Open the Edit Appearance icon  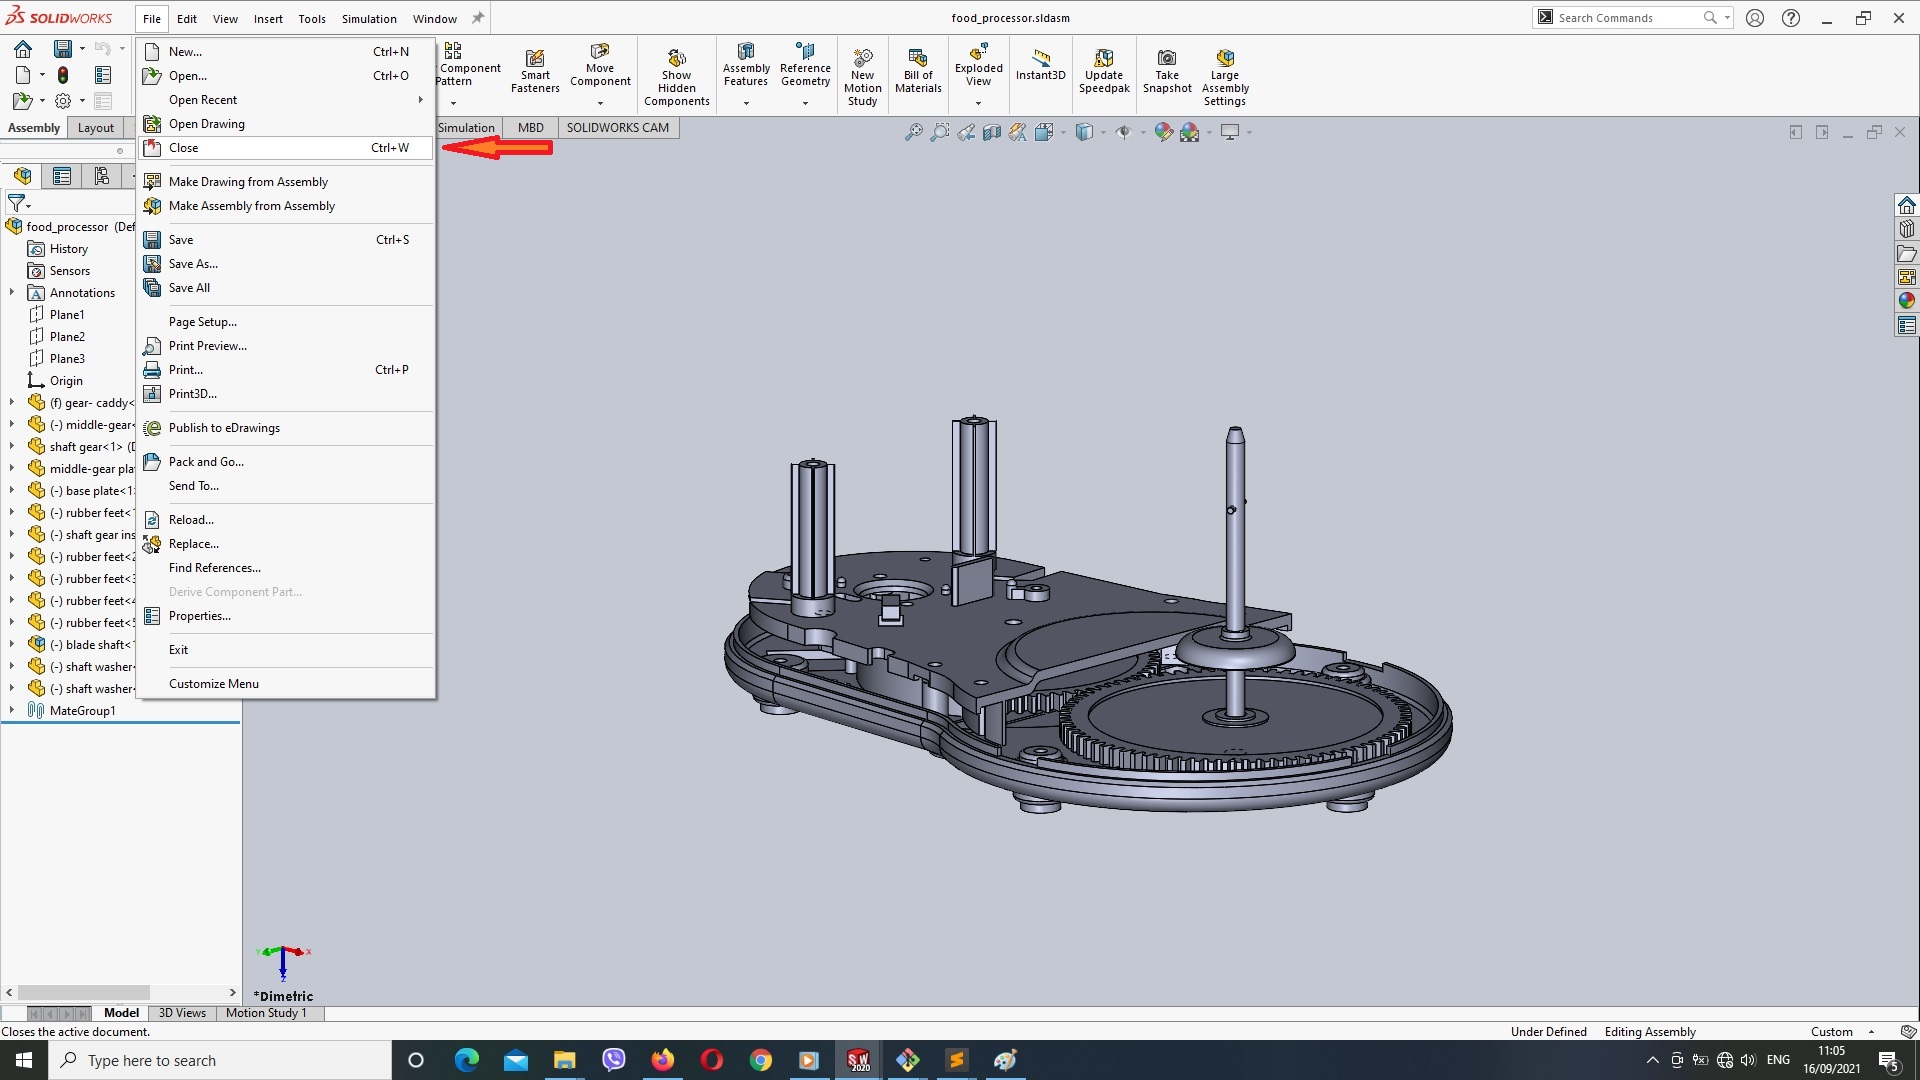click(x=1163, y=132)
